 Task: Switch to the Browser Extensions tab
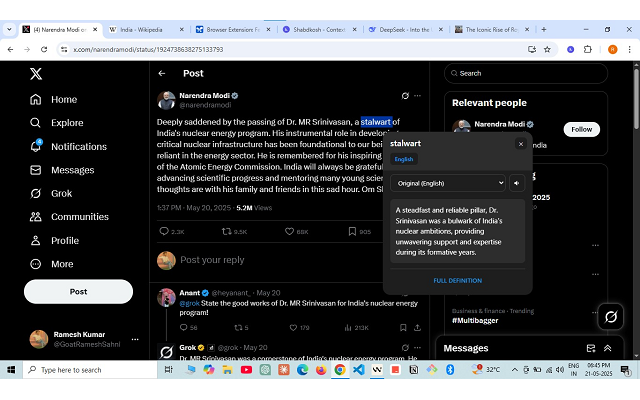coord(233,29)
